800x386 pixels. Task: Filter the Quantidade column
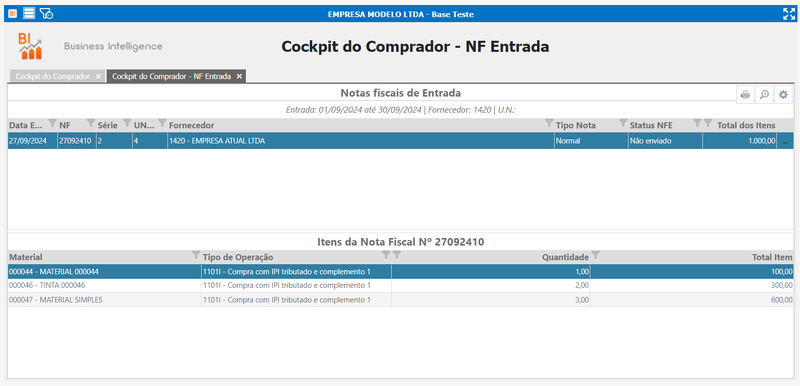pos(396,255)
